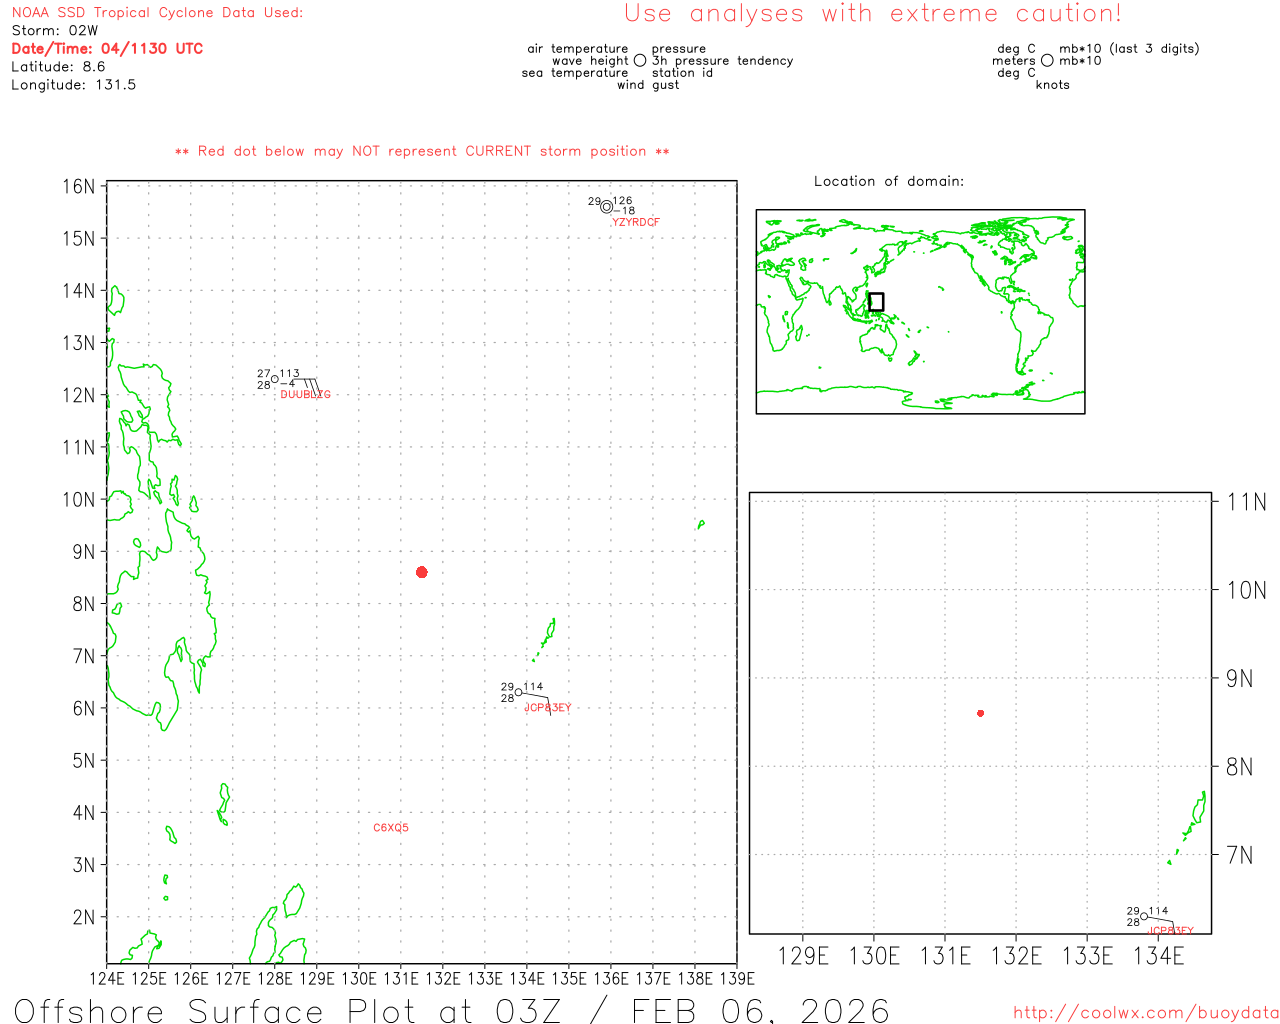Click the Offshore Surface Plot title text
Viewport: 1280px width, 1024px height.
point(451,1010)
